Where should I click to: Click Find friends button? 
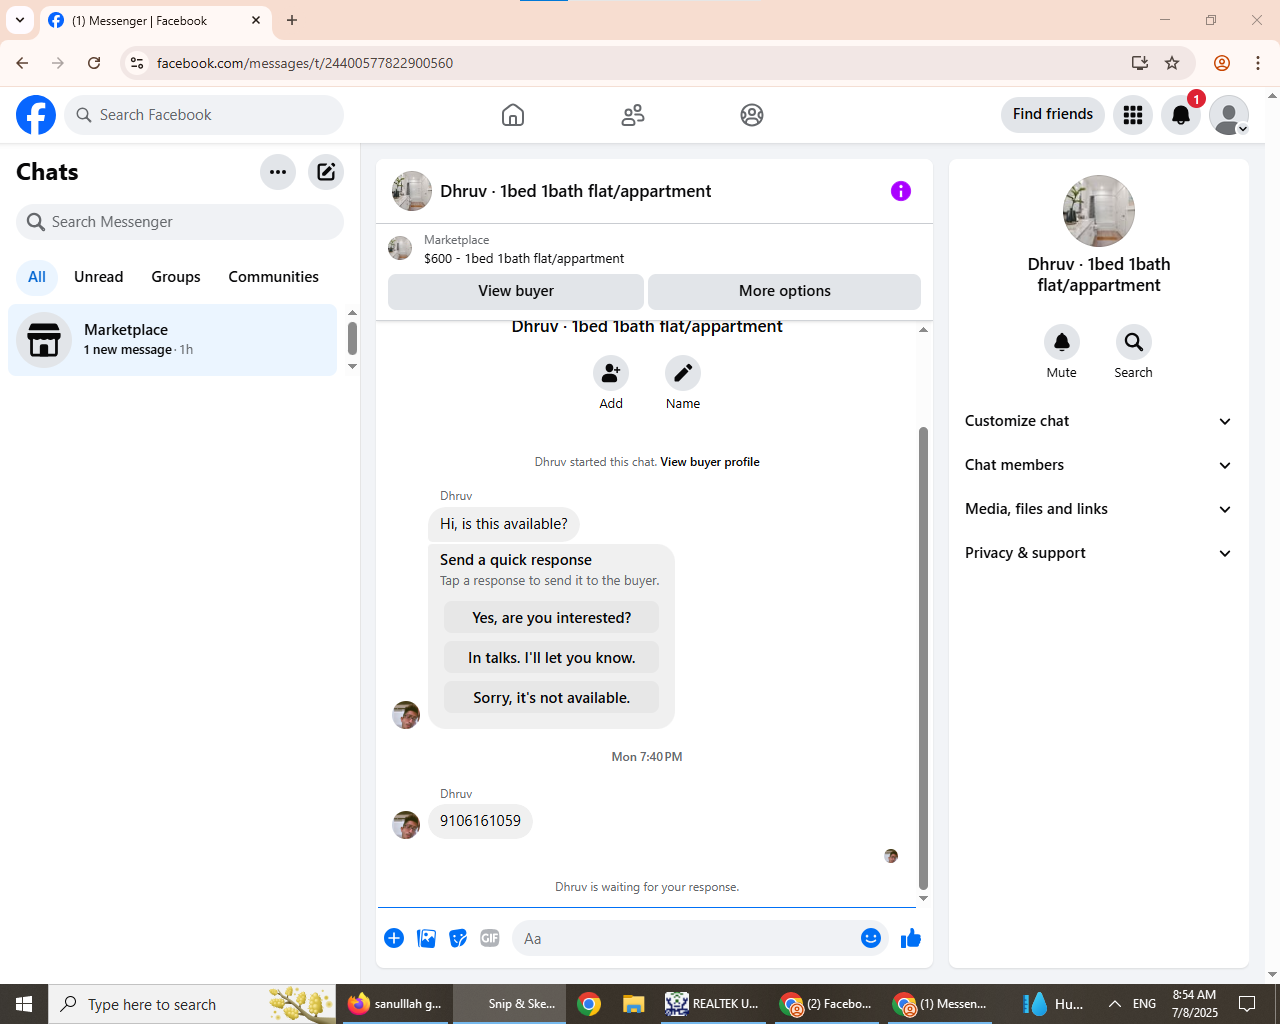click(x=1053, y=115)
